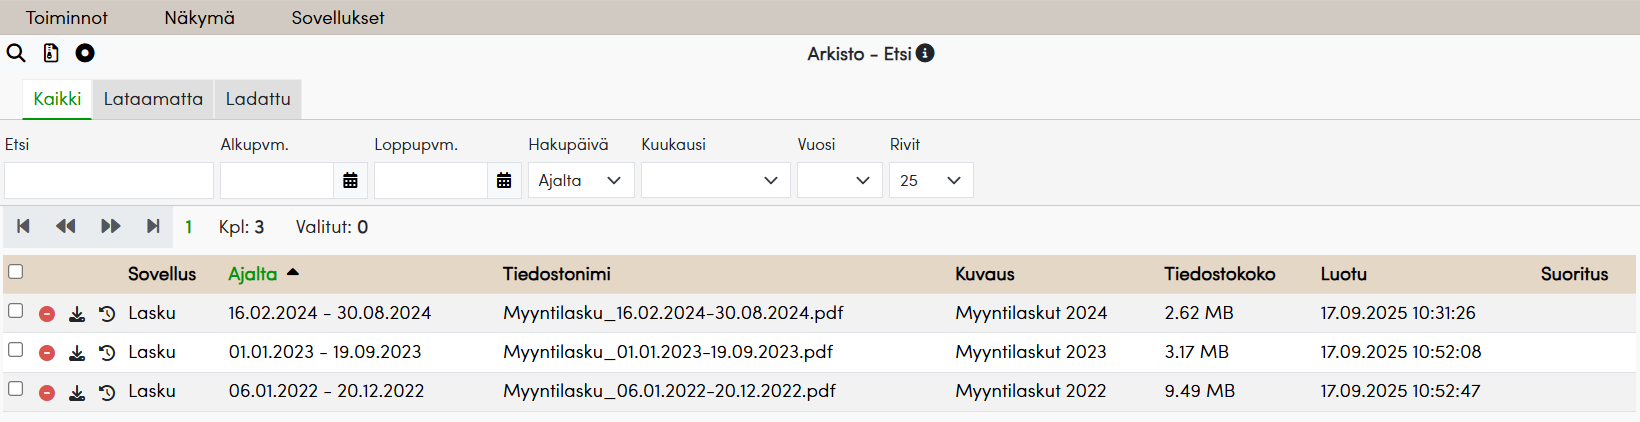Expand the Kuukausi month dropdown
This screenshot has width=1640, height=422.
click(715, 181)
